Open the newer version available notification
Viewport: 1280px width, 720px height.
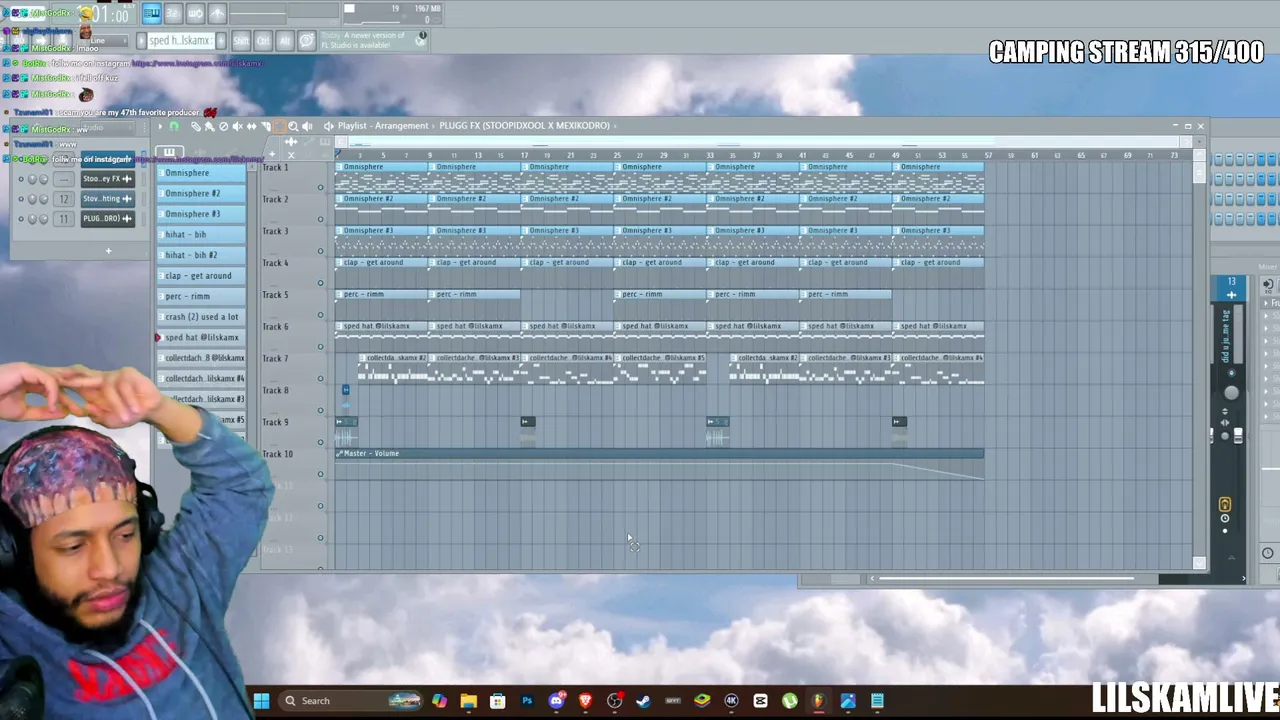tap(372, 40)
